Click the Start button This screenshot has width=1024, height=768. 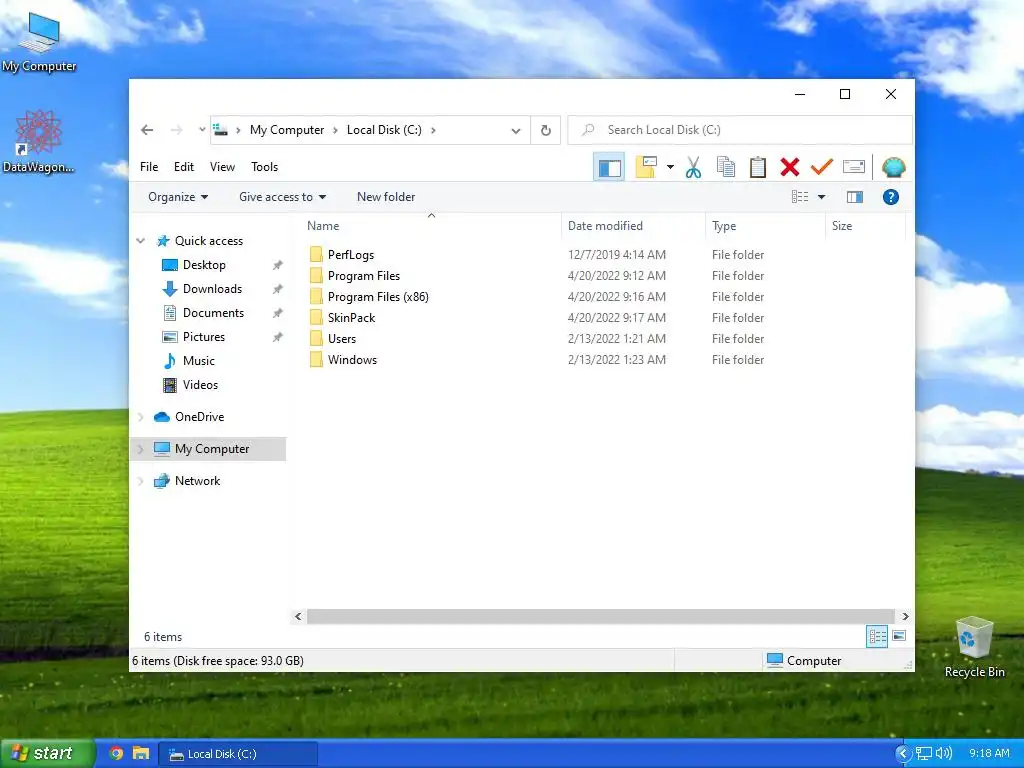click(47, 754)
